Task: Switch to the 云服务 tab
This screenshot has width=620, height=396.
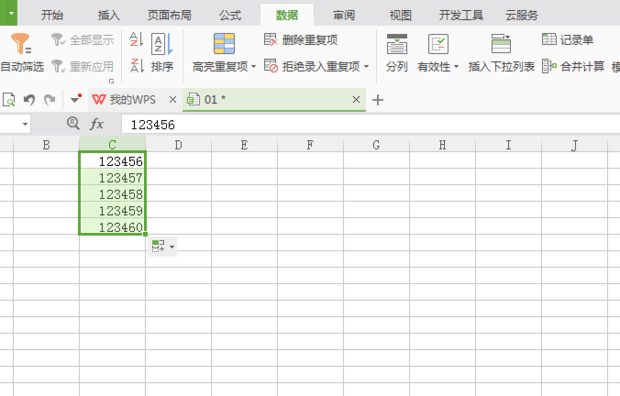Action: (x=522, y=15)
